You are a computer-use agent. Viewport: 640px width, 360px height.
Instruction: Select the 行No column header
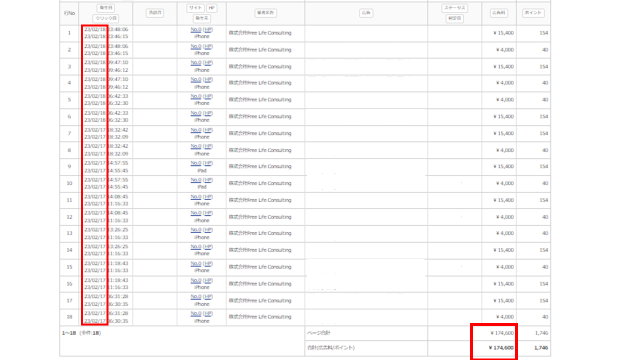pos(69,13)
